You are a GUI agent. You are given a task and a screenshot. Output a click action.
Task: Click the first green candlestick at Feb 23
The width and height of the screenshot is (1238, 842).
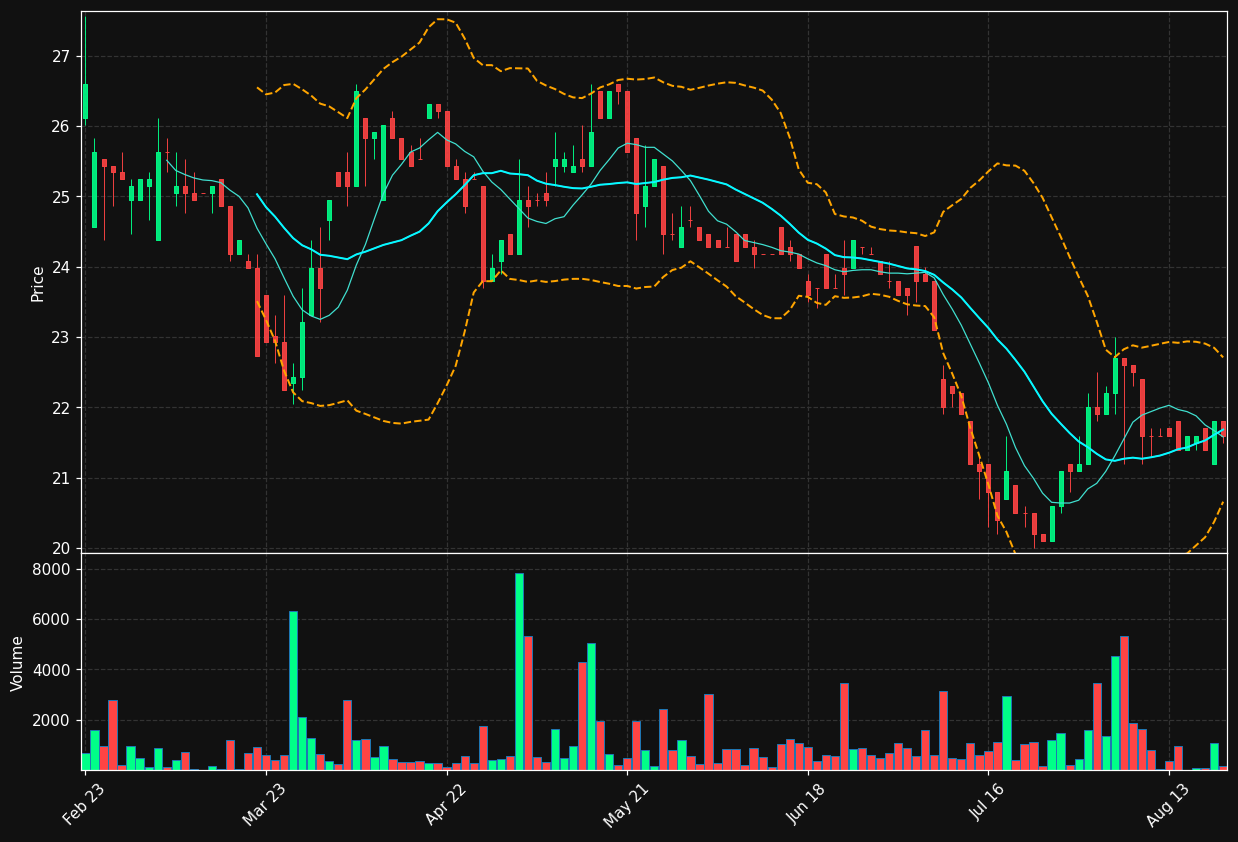[85, 101]
